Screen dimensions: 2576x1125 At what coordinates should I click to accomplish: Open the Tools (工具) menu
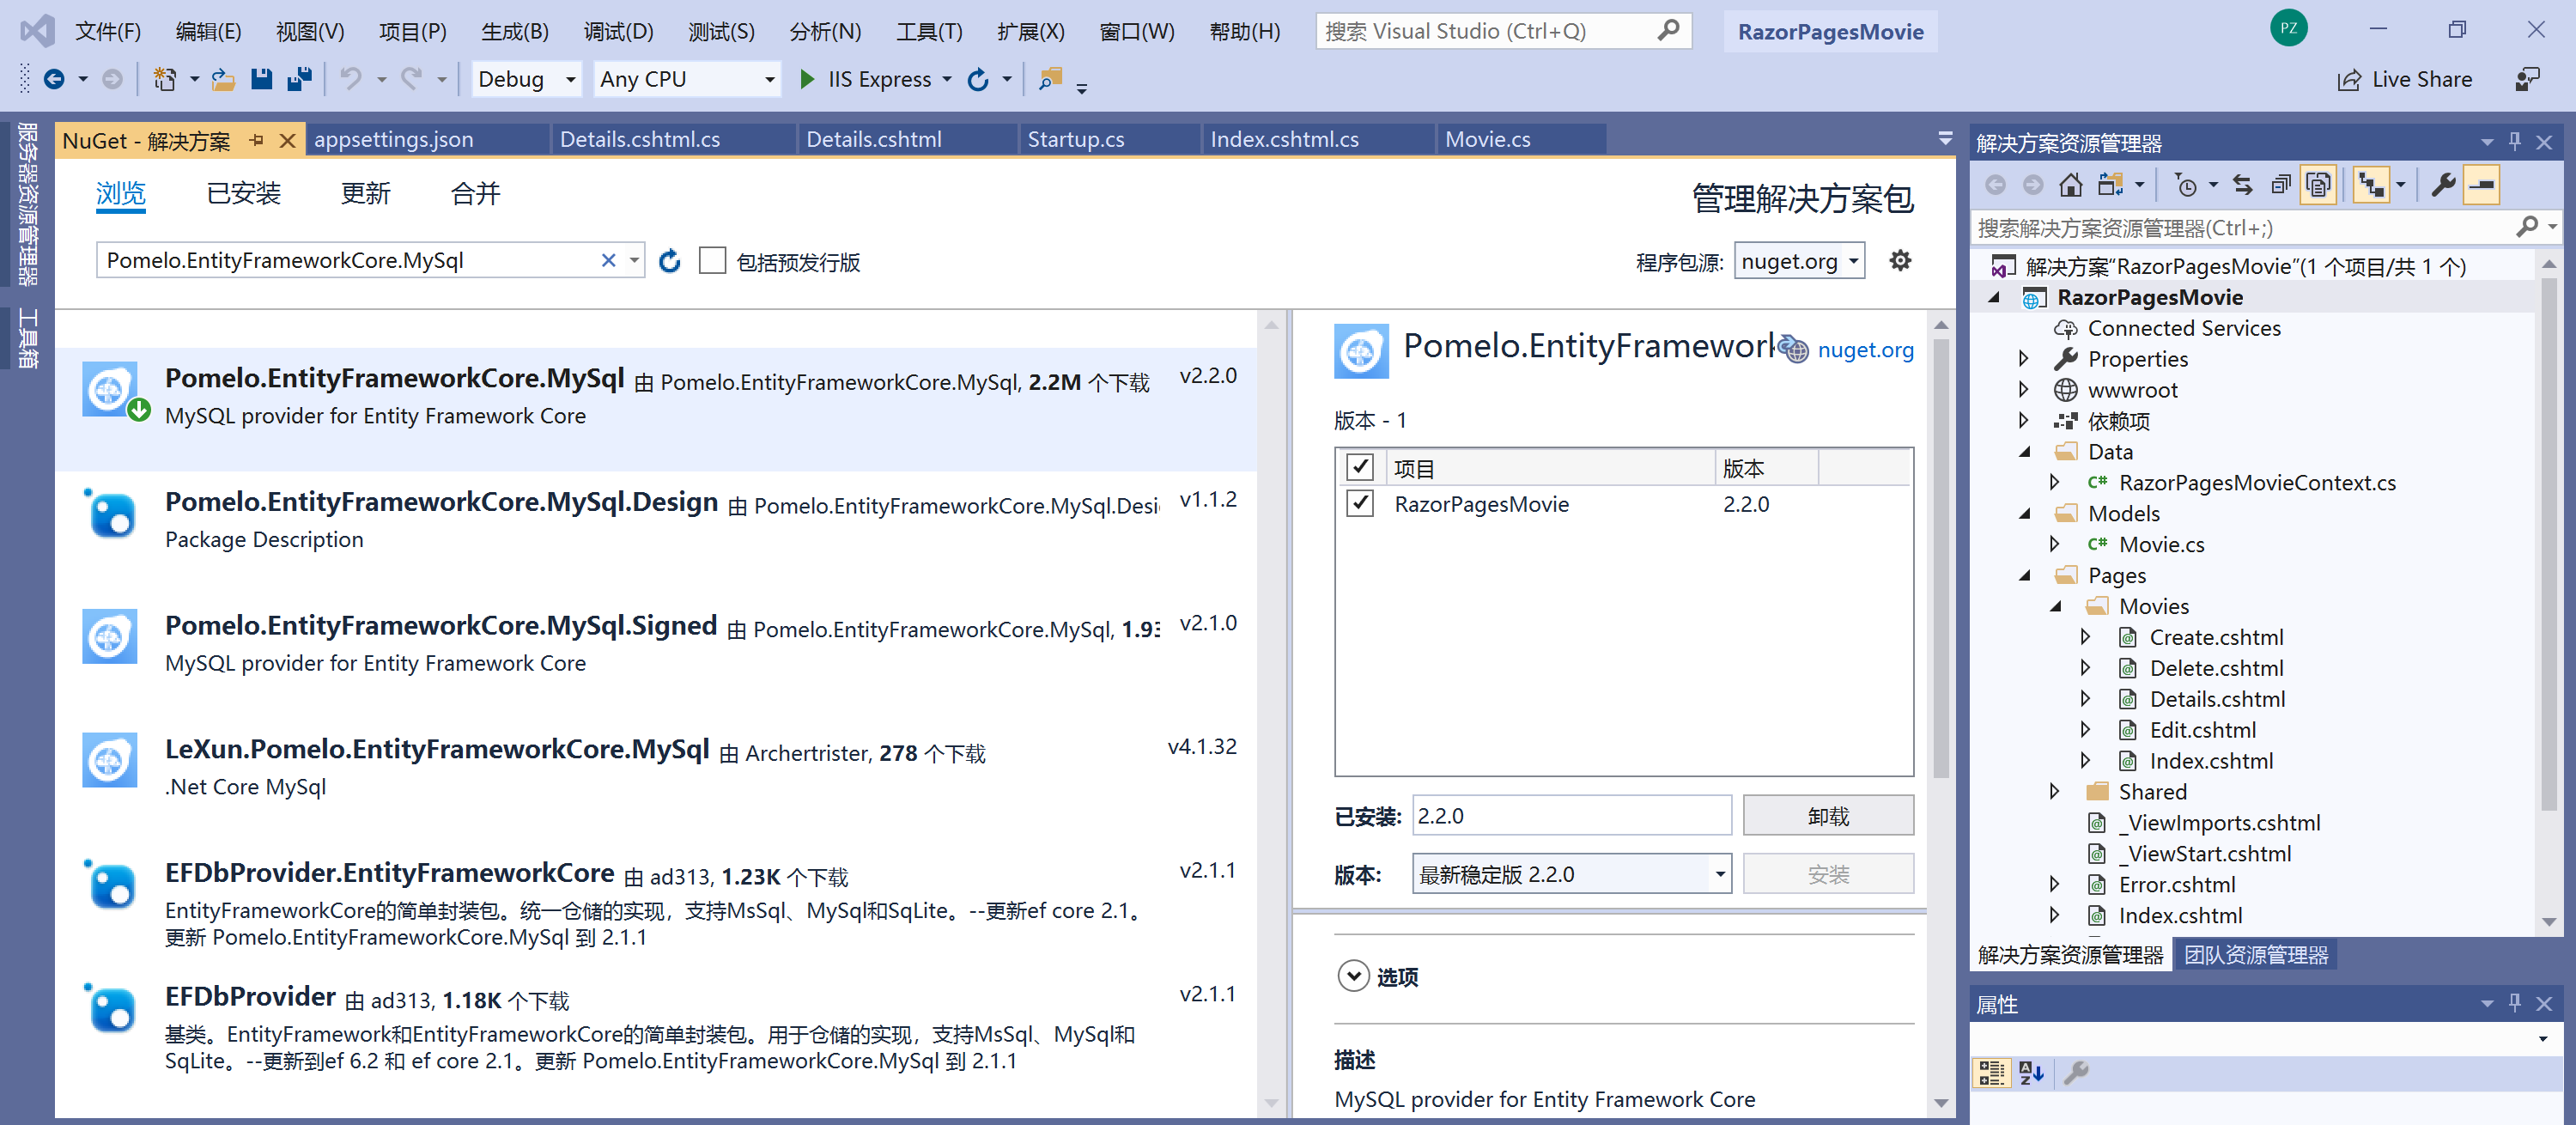pos(928,31)
